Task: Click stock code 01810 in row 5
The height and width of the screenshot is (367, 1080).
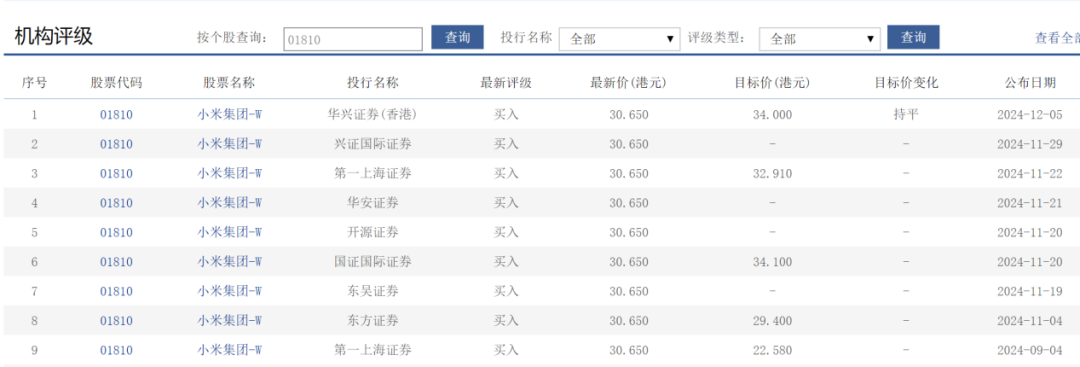Action: [x=116, y=233]
